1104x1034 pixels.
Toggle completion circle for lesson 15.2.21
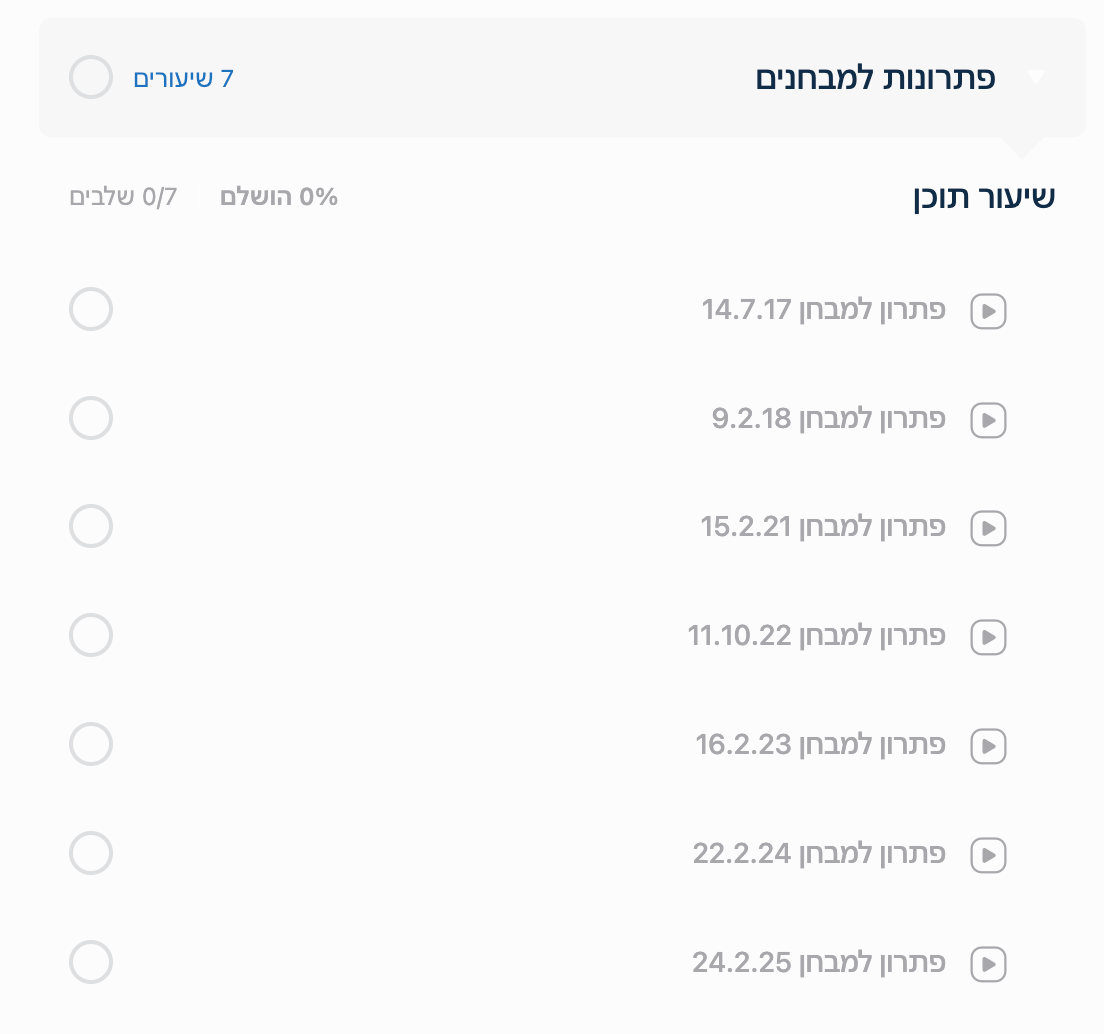[x=91, y=526]
